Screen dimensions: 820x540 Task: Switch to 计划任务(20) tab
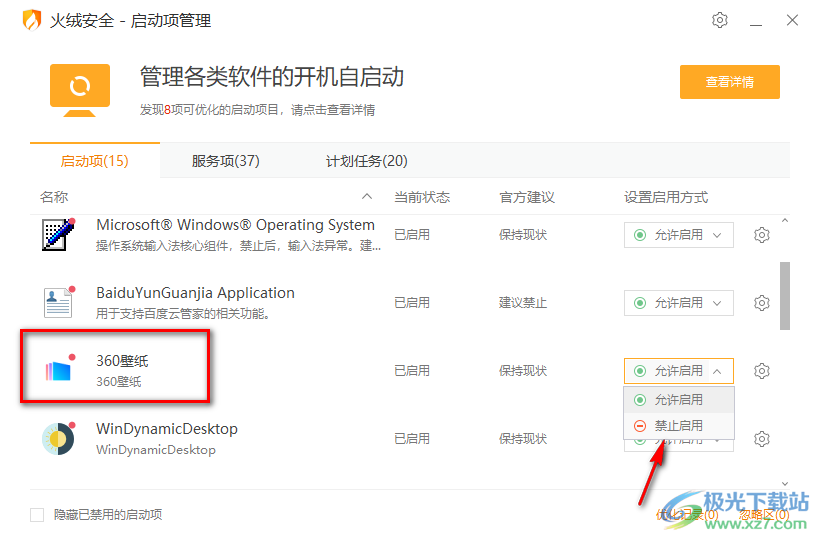(367, 160)
